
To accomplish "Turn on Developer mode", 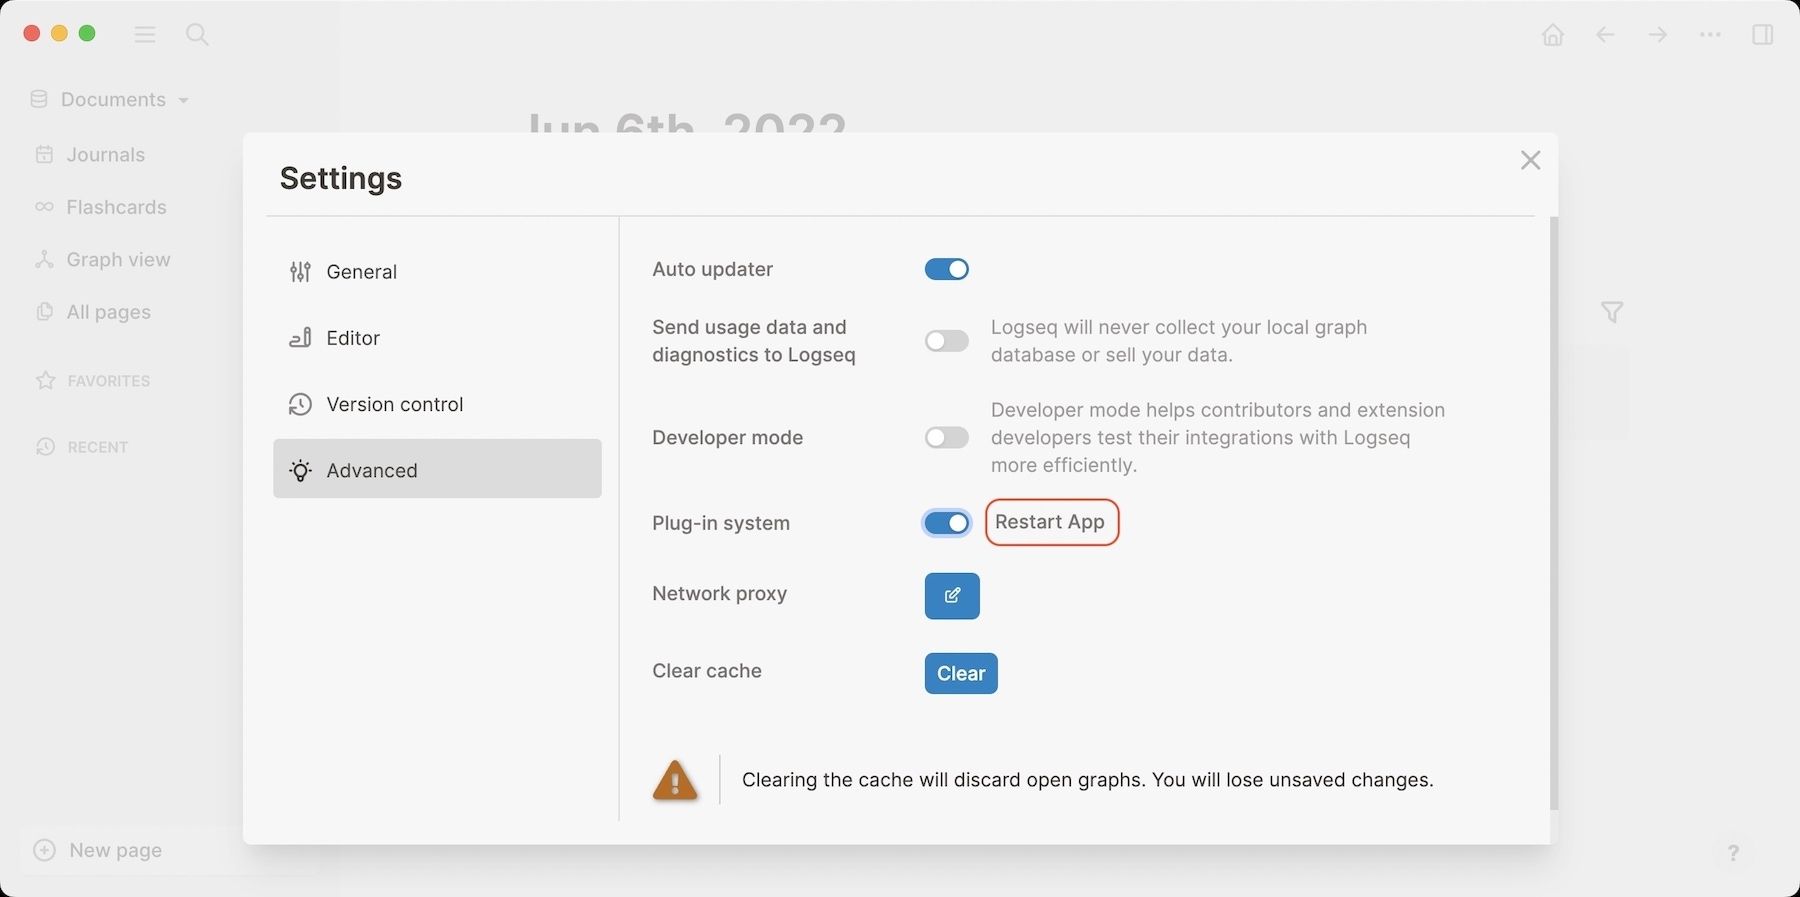I will click(946, 438).
